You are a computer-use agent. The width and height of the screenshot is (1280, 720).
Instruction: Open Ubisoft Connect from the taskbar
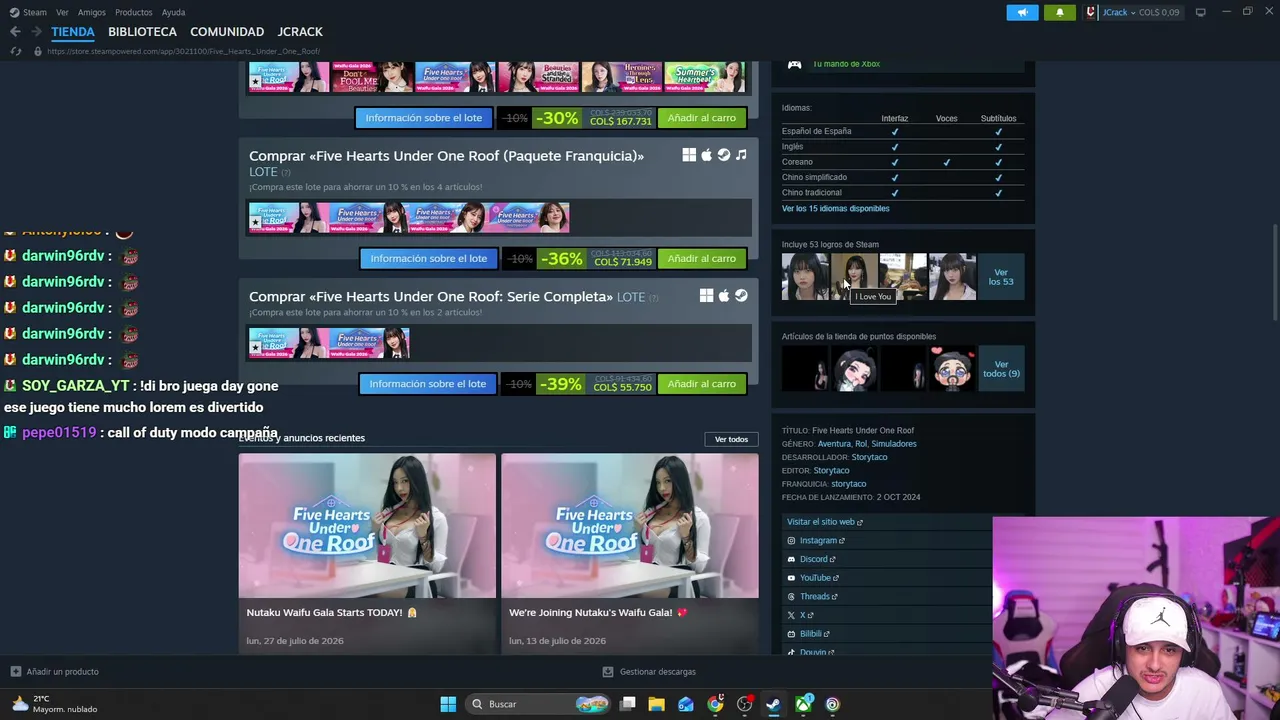(832, 704)
